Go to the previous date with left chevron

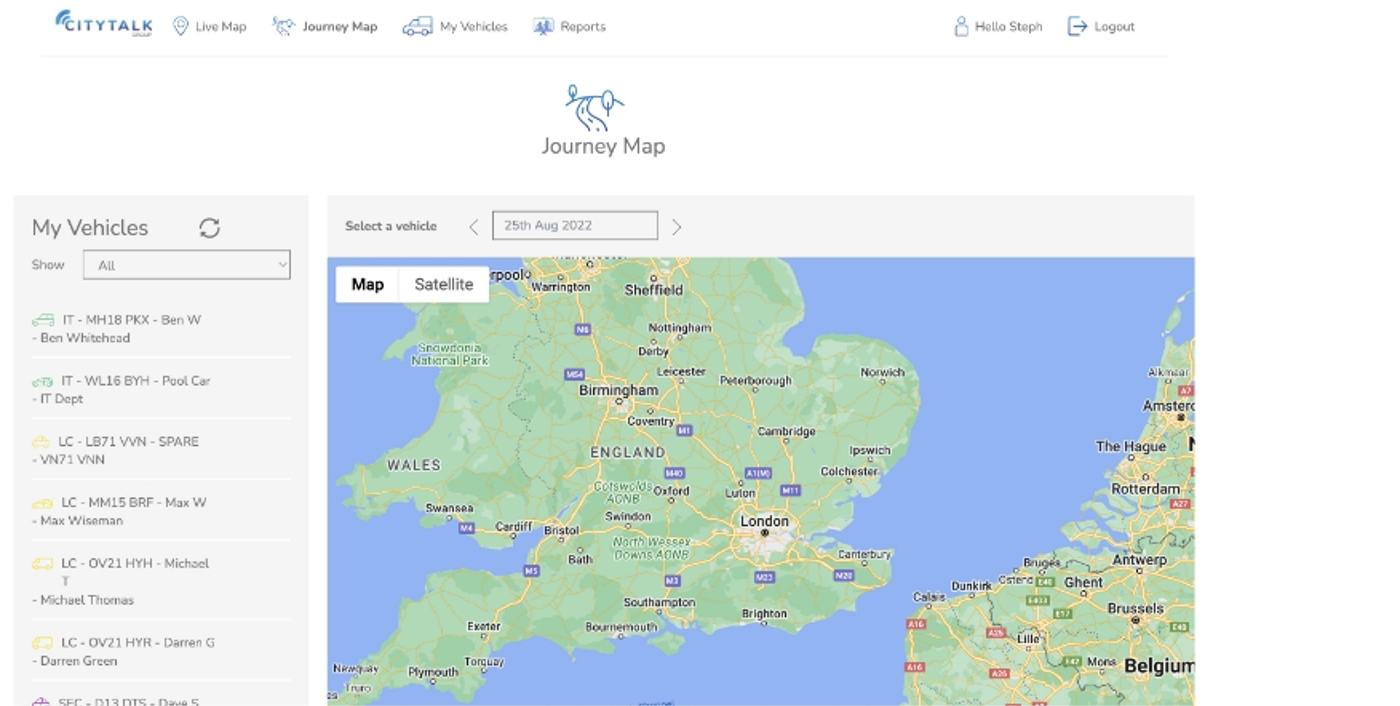coord(474,227)
